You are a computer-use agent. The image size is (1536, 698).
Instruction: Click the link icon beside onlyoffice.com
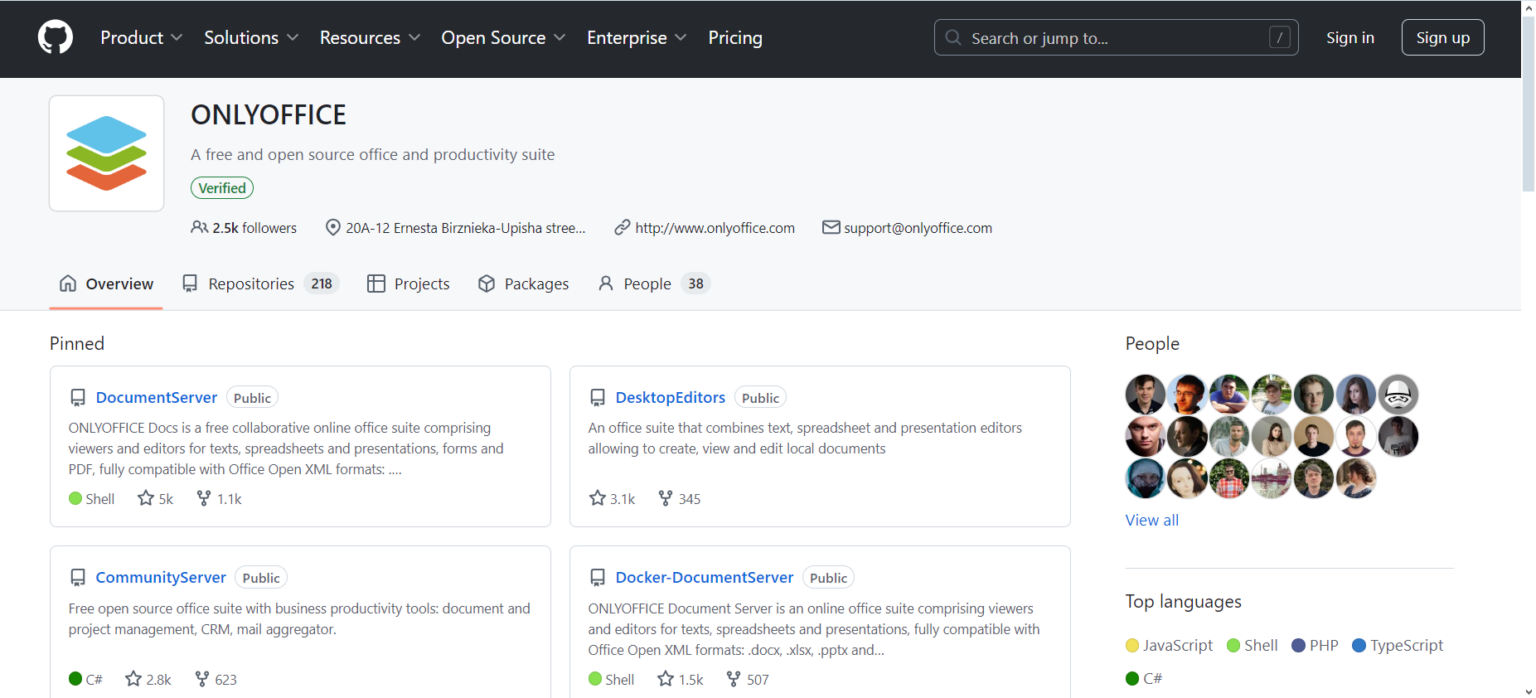(x=621, y=227)
